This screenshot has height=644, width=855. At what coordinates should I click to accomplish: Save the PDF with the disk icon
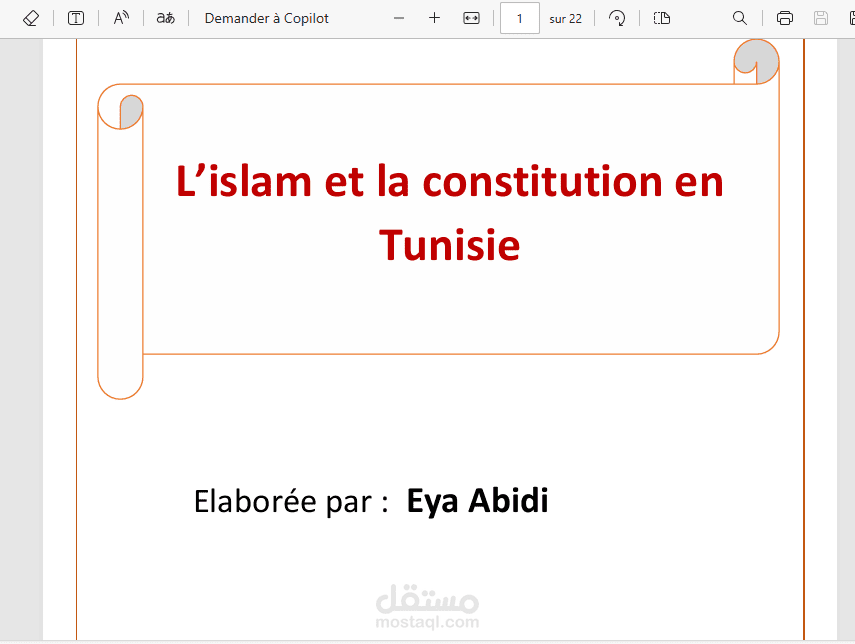coord(821,18)
